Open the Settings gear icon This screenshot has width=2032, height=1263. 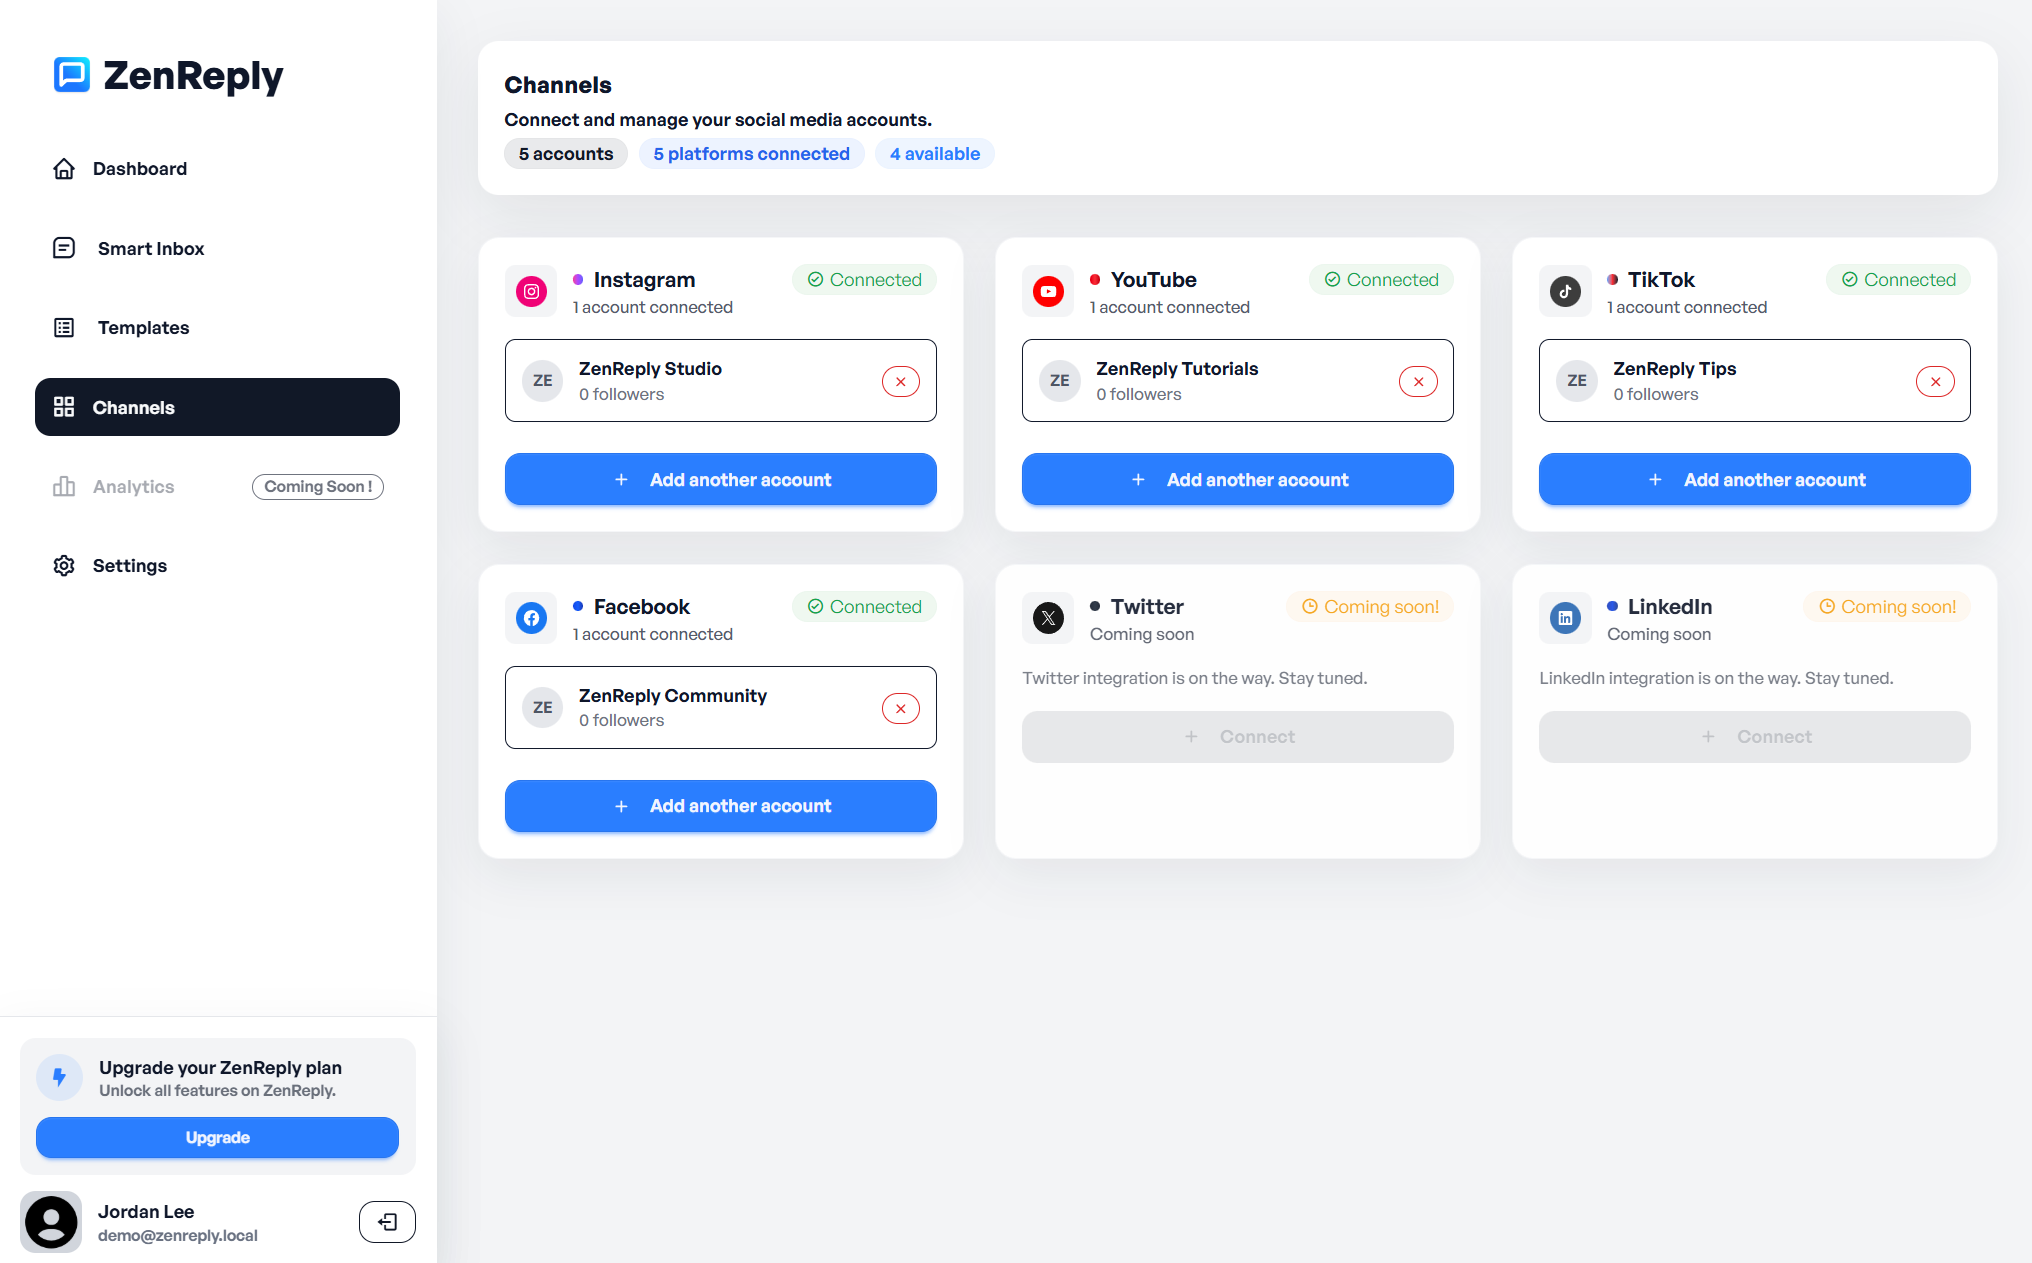tap(63, 565)
